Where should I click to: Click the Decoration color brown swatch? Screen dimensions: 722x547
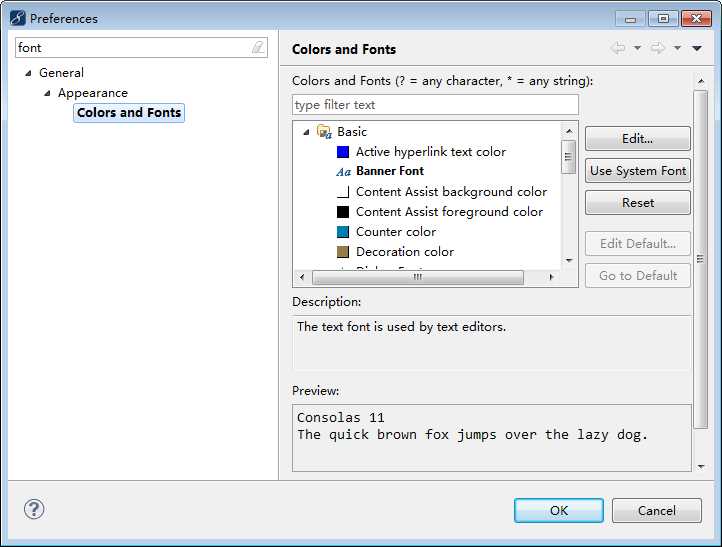(x=343, y=252)
